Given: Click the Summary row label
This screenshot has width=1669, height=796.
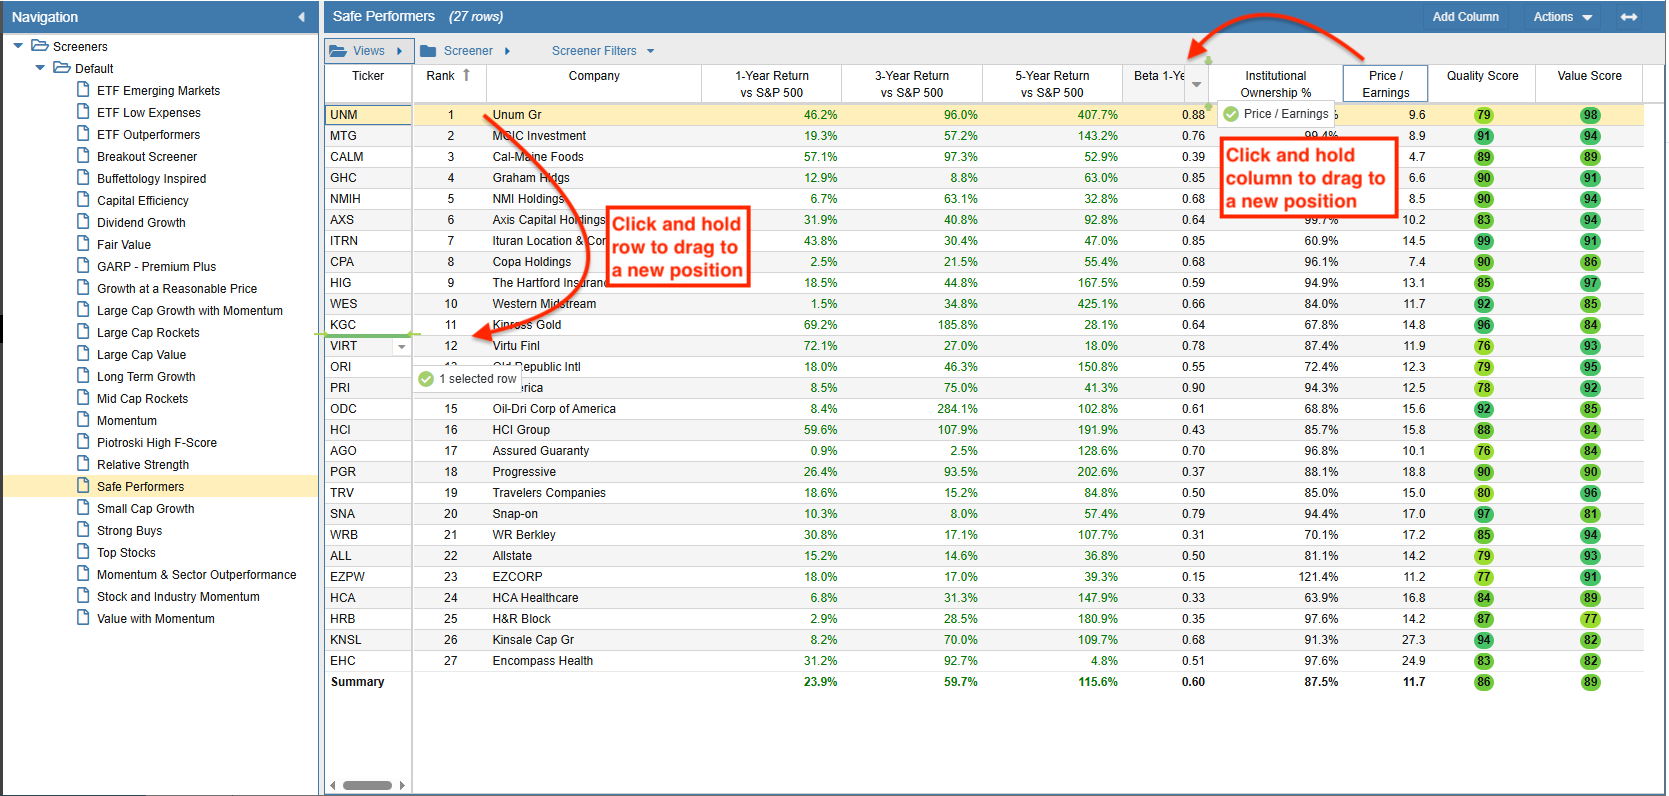Looking at the screenshot, I should coord(357,682).
